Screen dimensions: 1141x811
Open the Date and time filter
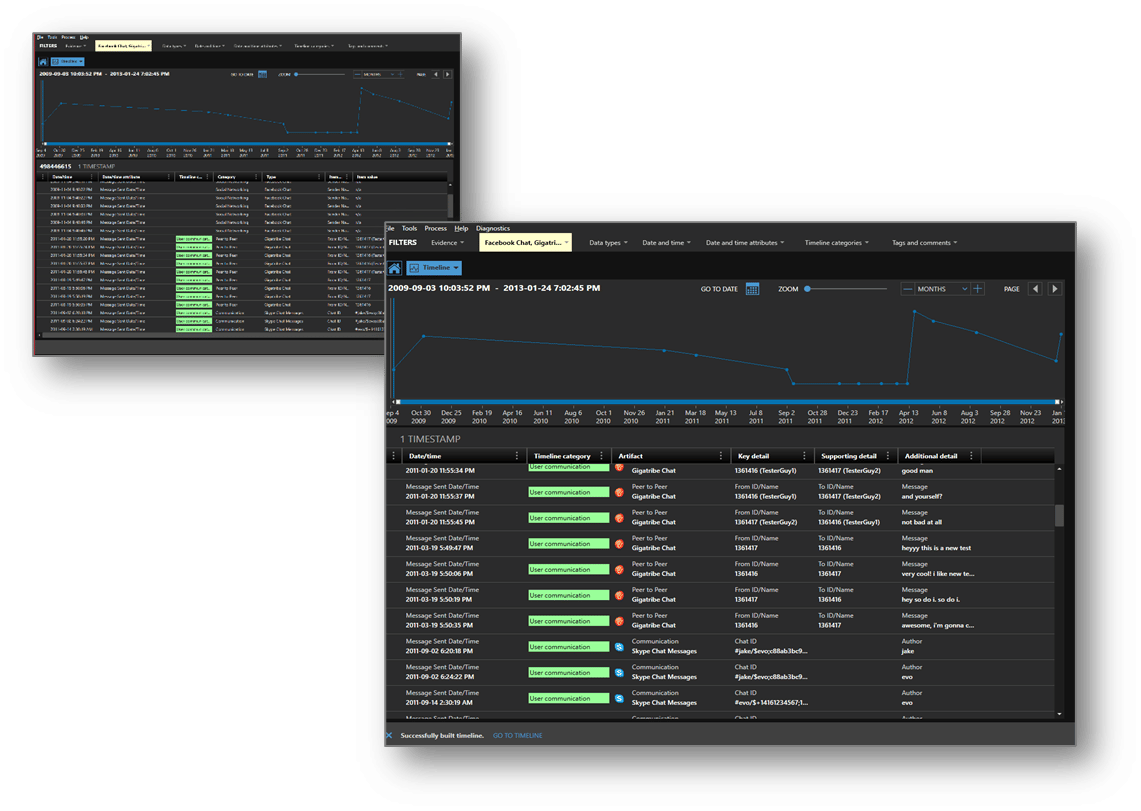[x=666, y=243]
